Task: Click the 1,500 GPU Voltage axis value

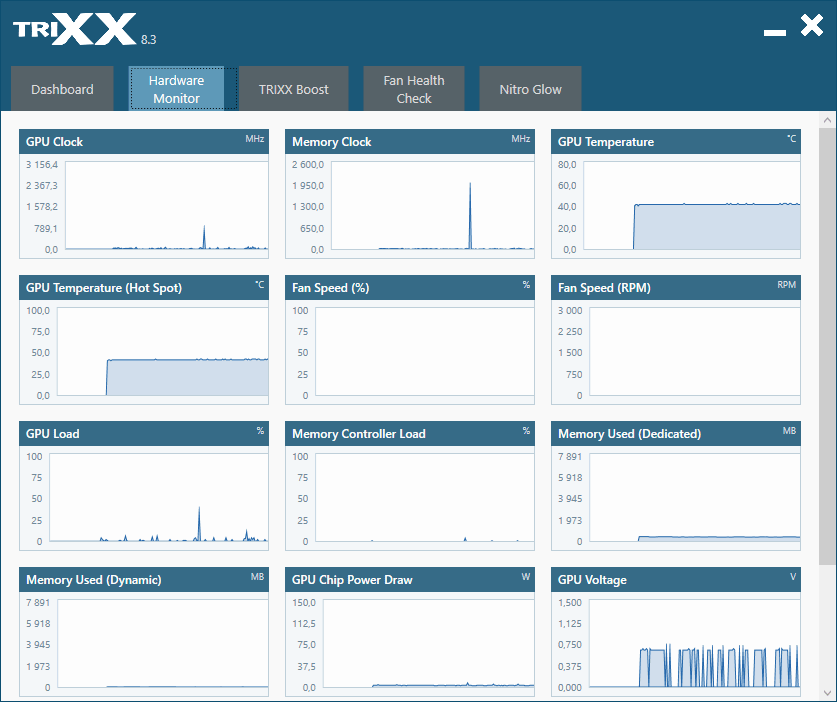Action: click(x=570, y=602)
